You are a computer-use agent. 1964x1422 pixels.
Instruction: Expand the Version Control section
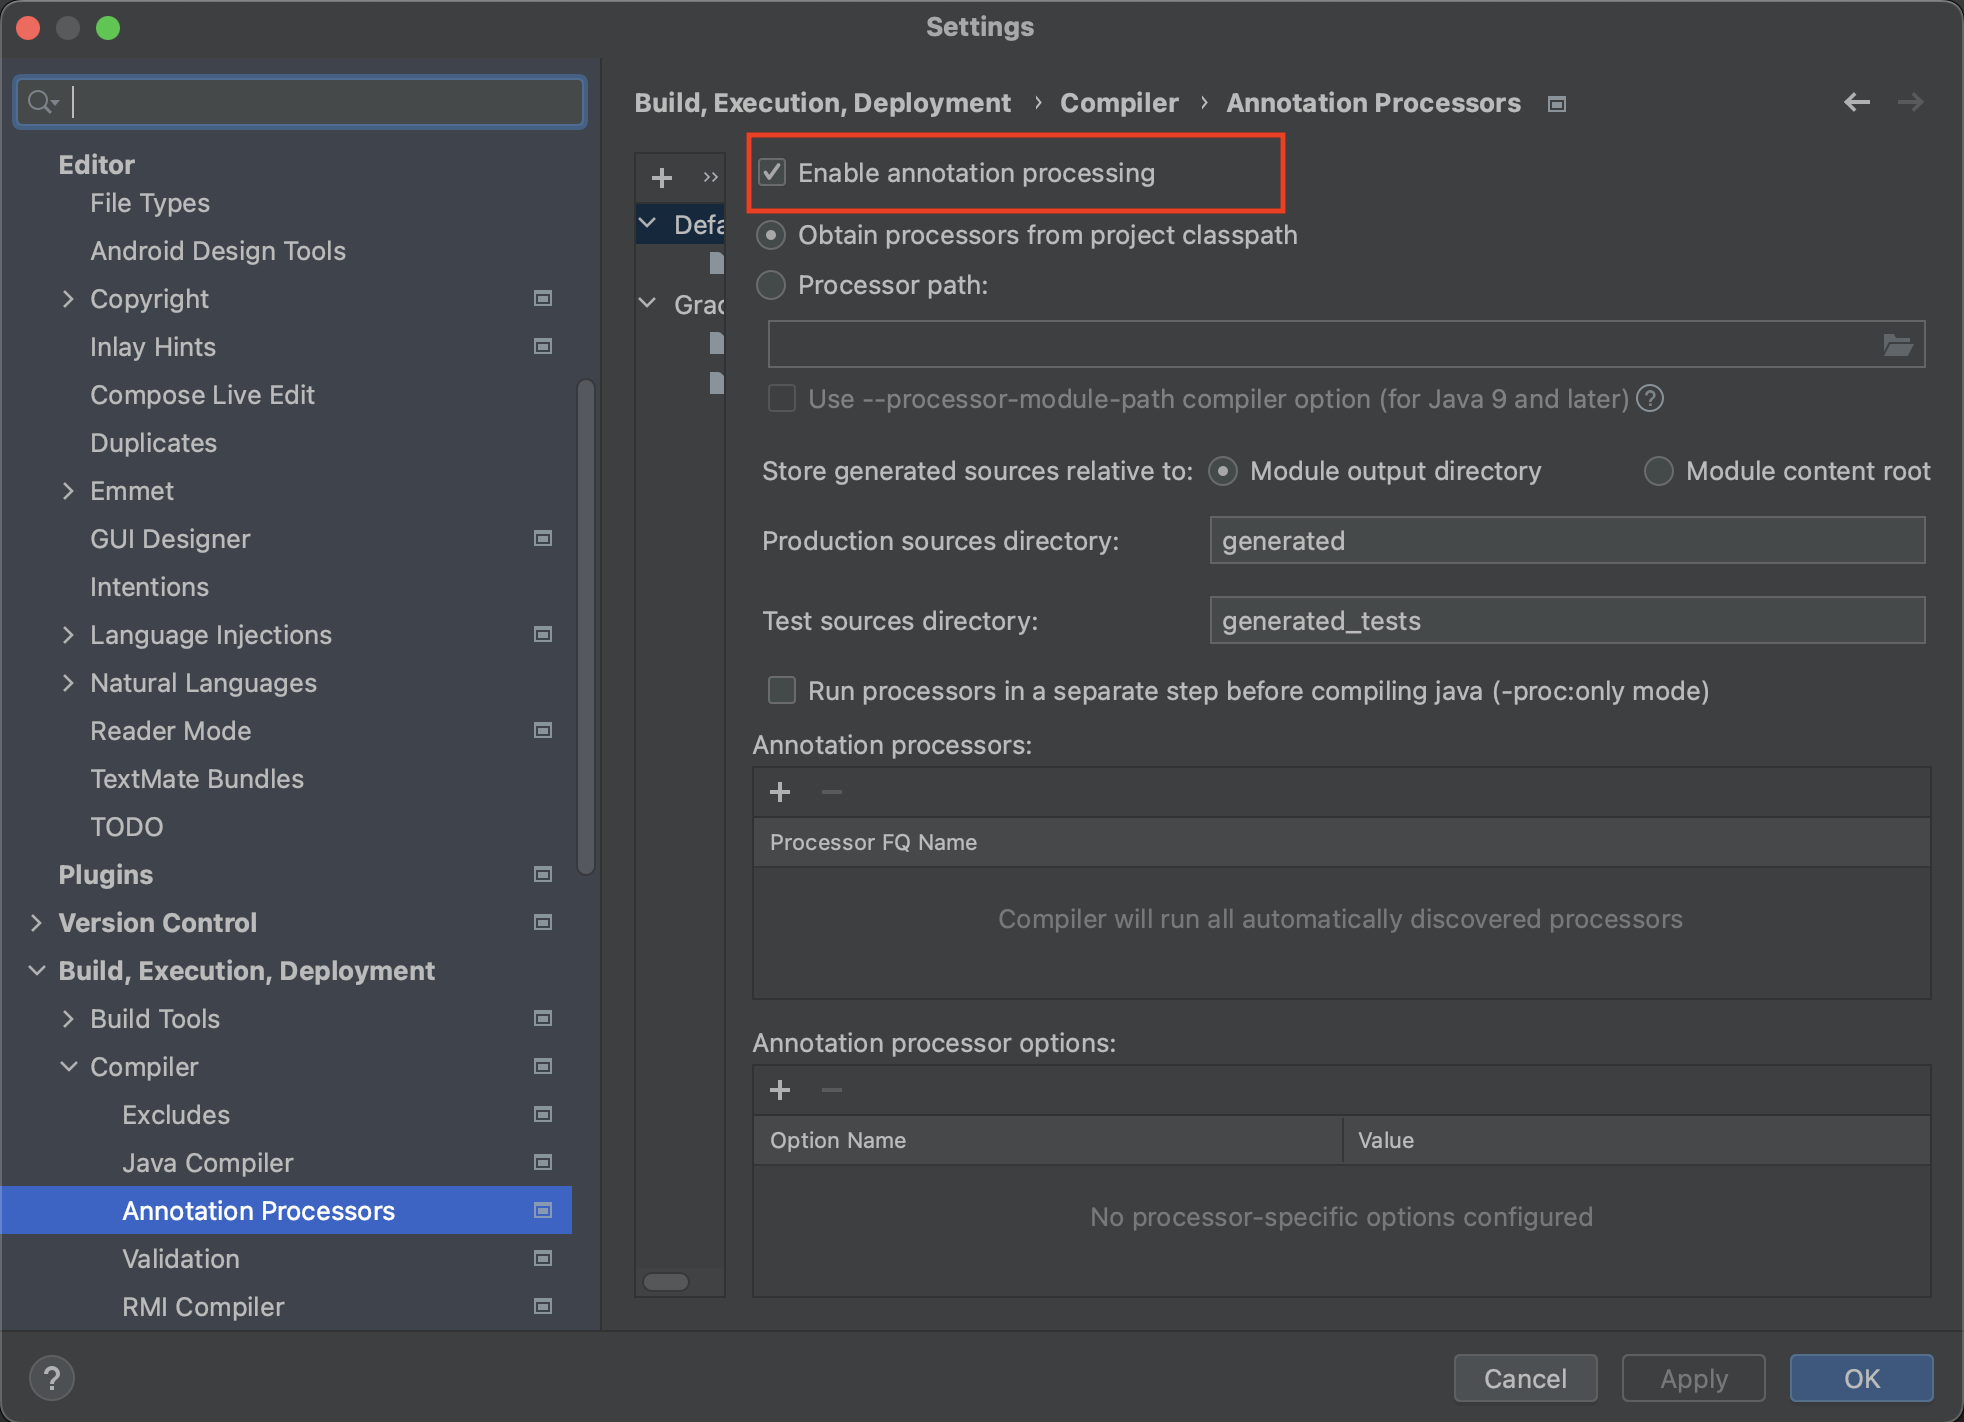click(36, 923)
